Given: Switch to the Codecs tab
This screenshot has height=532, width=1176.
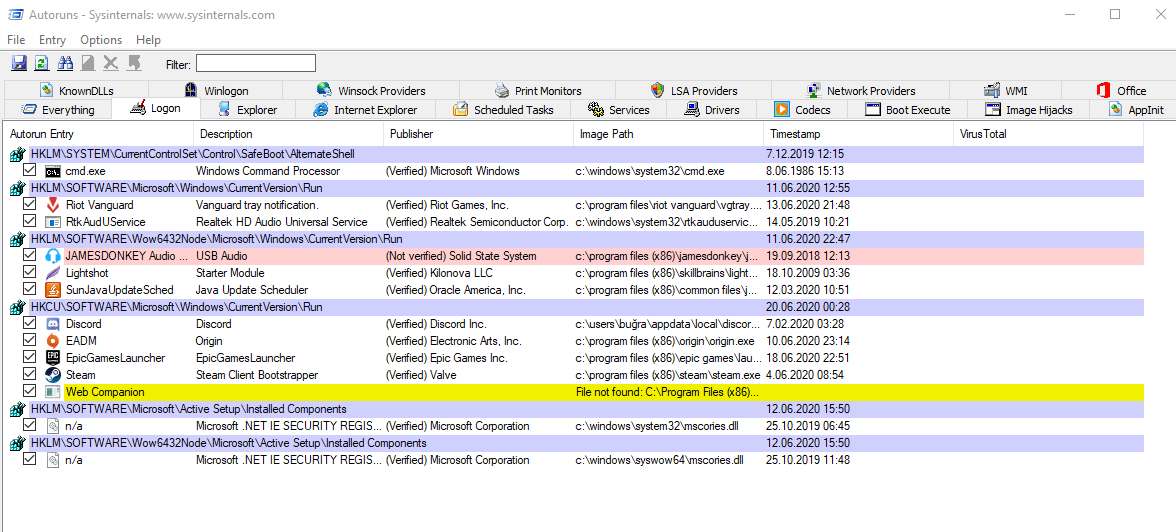Looking at the screenshot, I should pyautogui.click(x=802, y=110).
